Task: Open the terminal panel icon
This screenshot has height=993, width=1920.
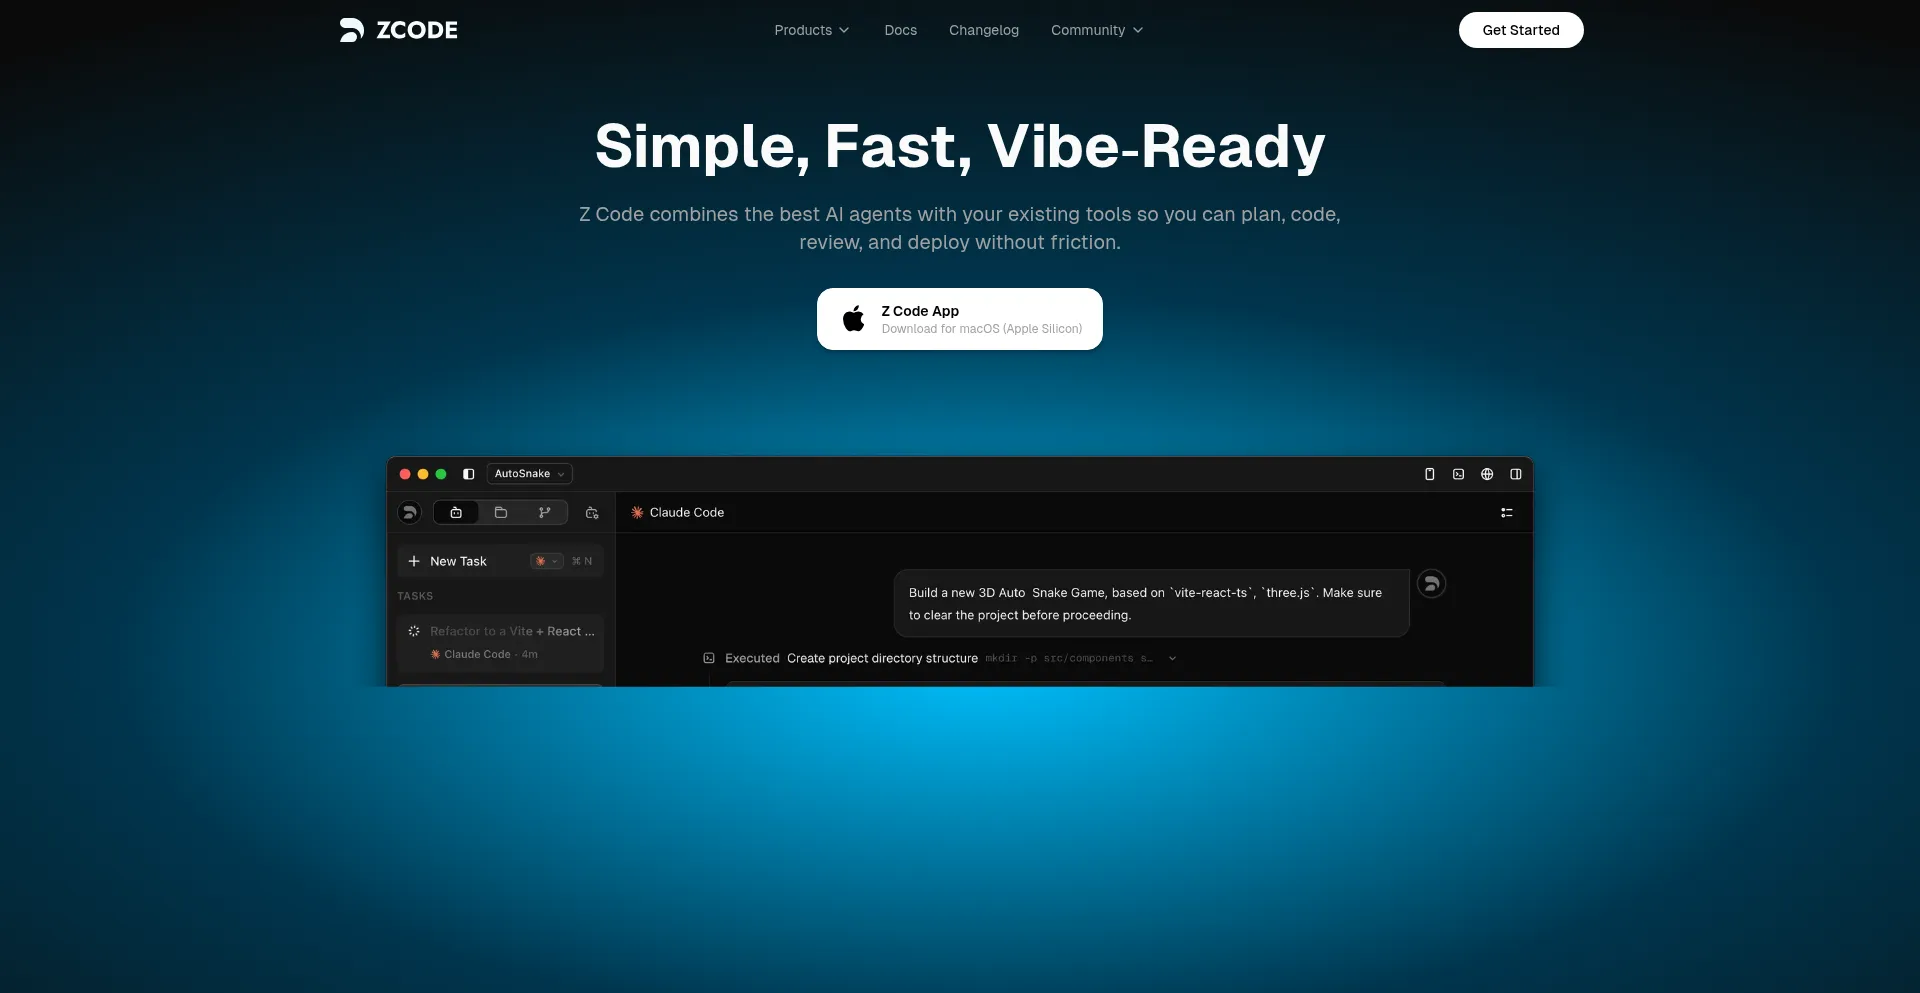Action: (1459, 474)
